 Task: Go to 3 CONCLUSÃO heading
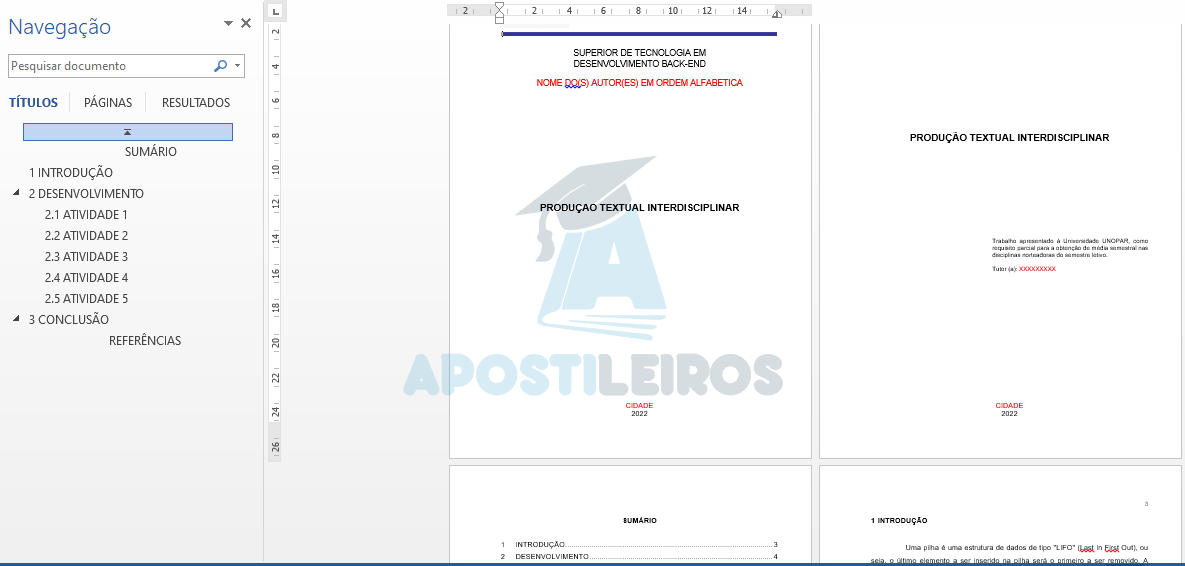tap(69, 320)
